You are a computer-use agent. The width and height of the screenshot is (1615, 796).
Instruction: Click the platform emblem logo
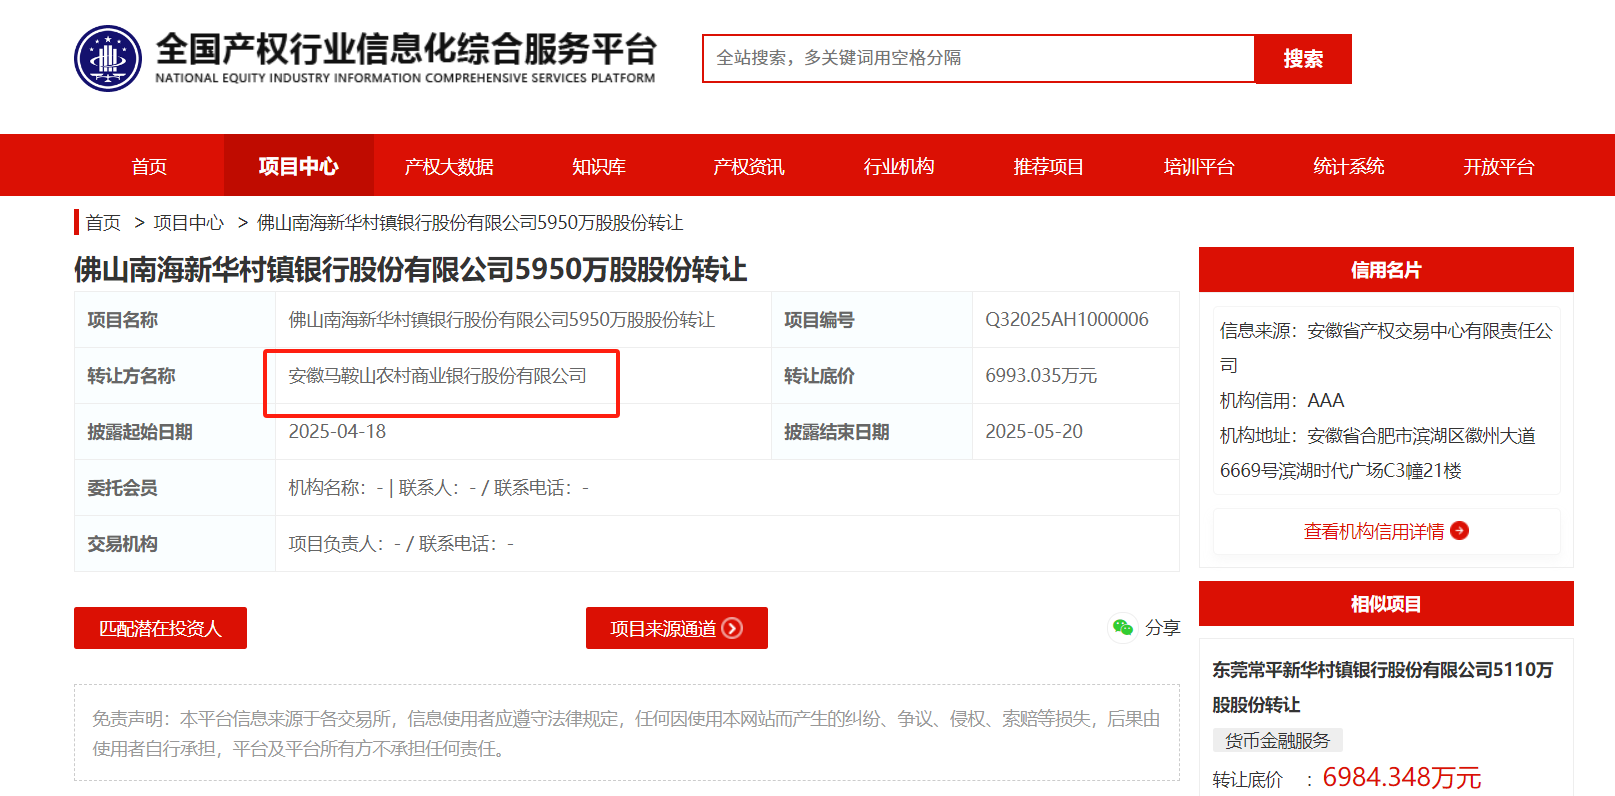[108, 58]
